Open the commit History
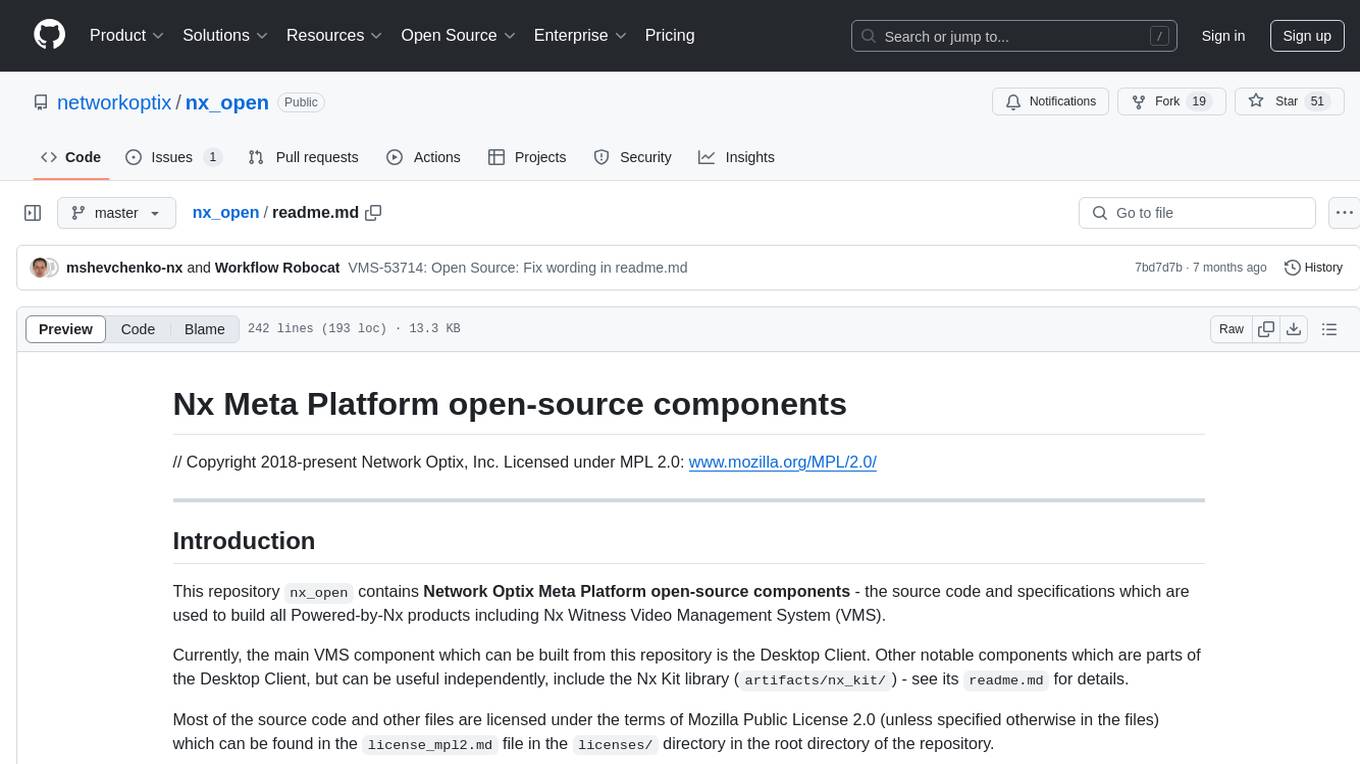This screenshot has height=764, width=1360. tap(1313, 268)
